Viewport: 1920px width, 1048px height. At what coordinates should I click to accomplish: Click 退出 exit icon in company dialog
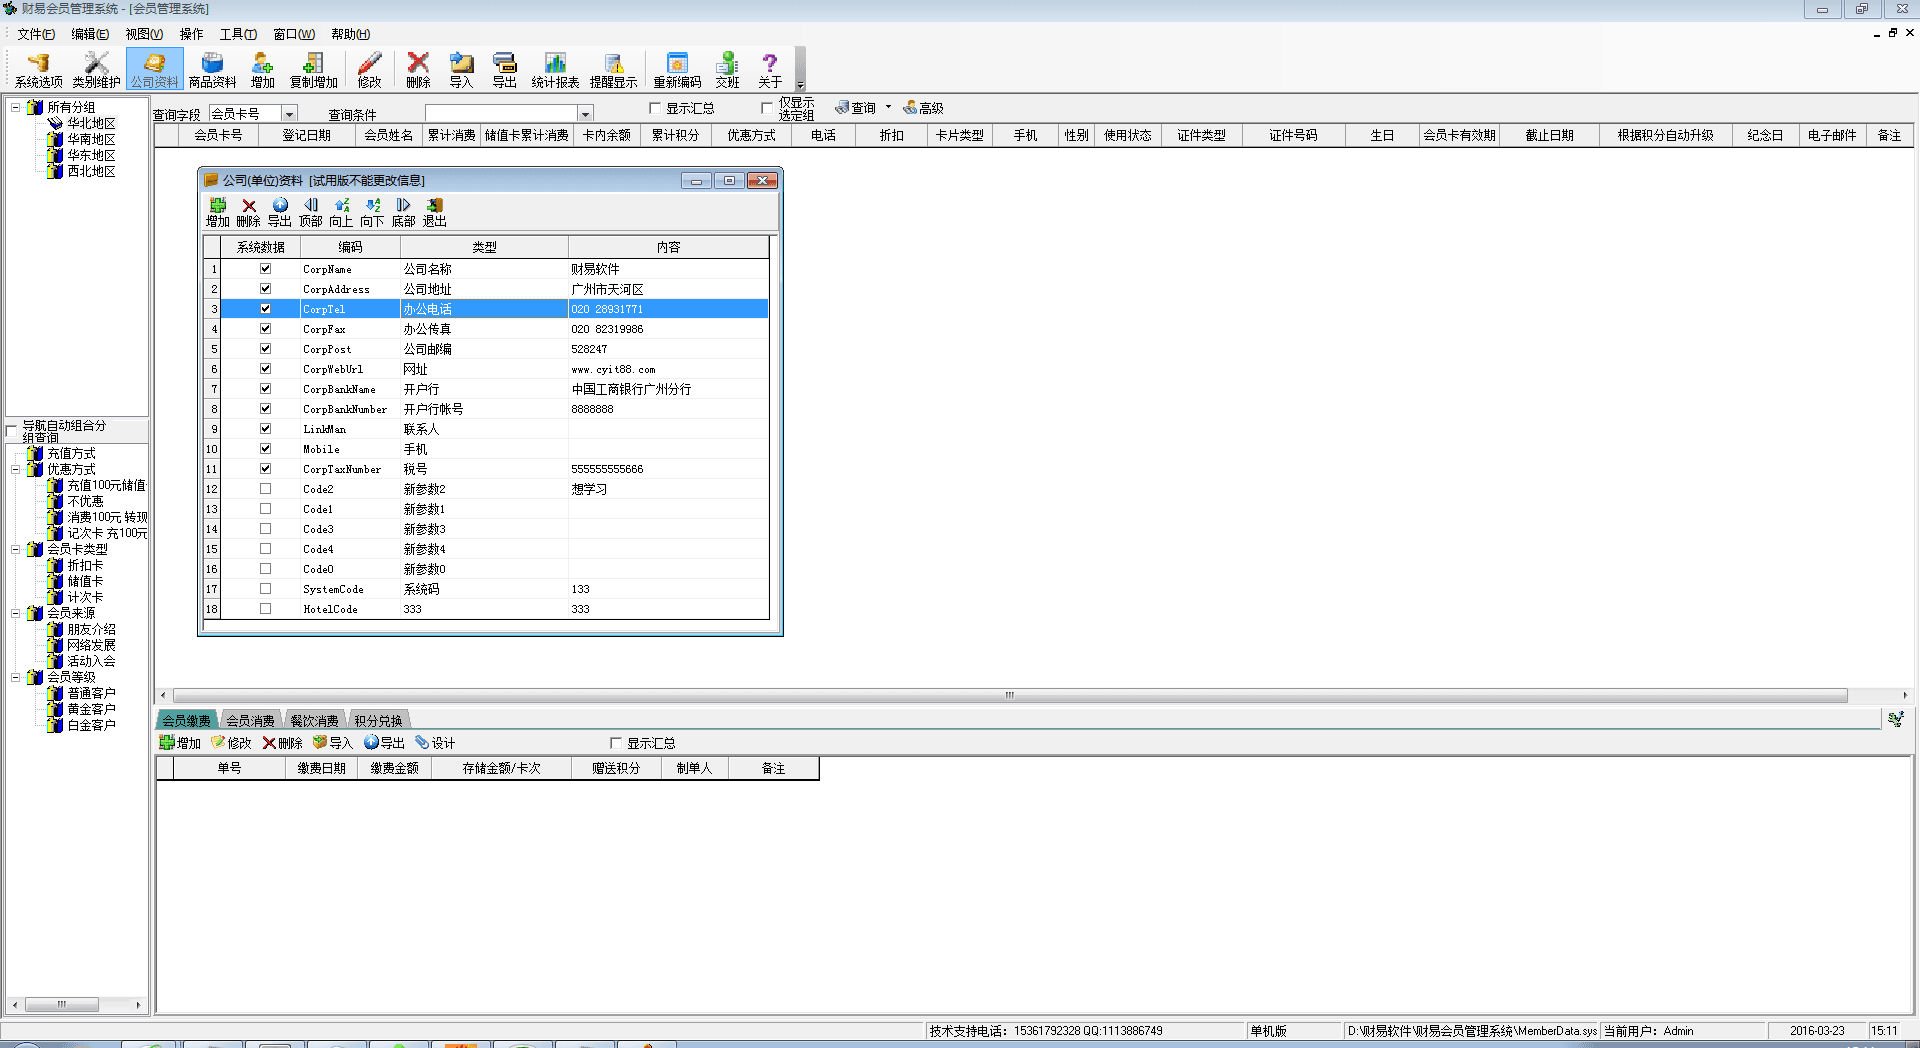pos(435,212)
